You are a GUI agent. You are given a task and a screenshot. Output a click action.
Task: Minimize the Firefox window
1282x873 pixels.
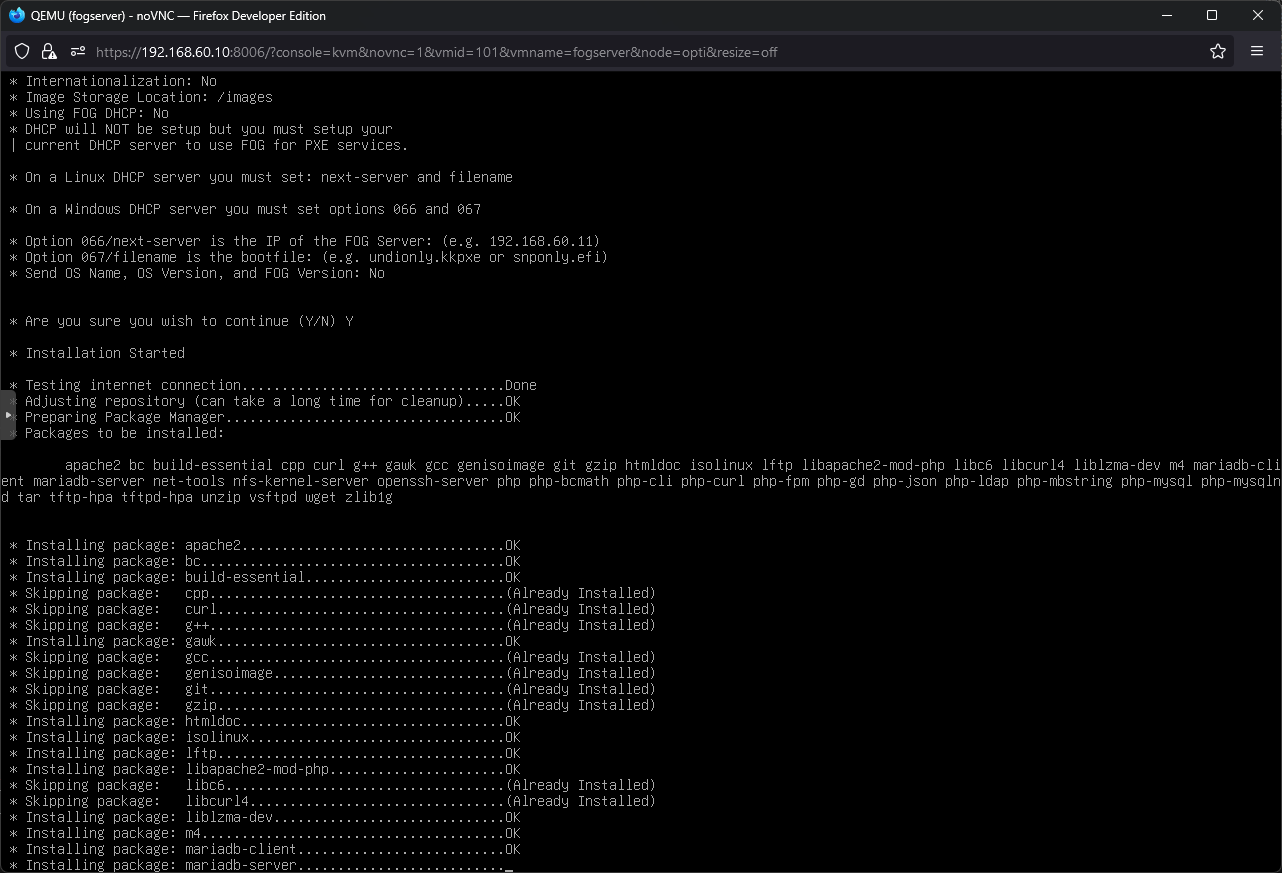(1166, 15)
